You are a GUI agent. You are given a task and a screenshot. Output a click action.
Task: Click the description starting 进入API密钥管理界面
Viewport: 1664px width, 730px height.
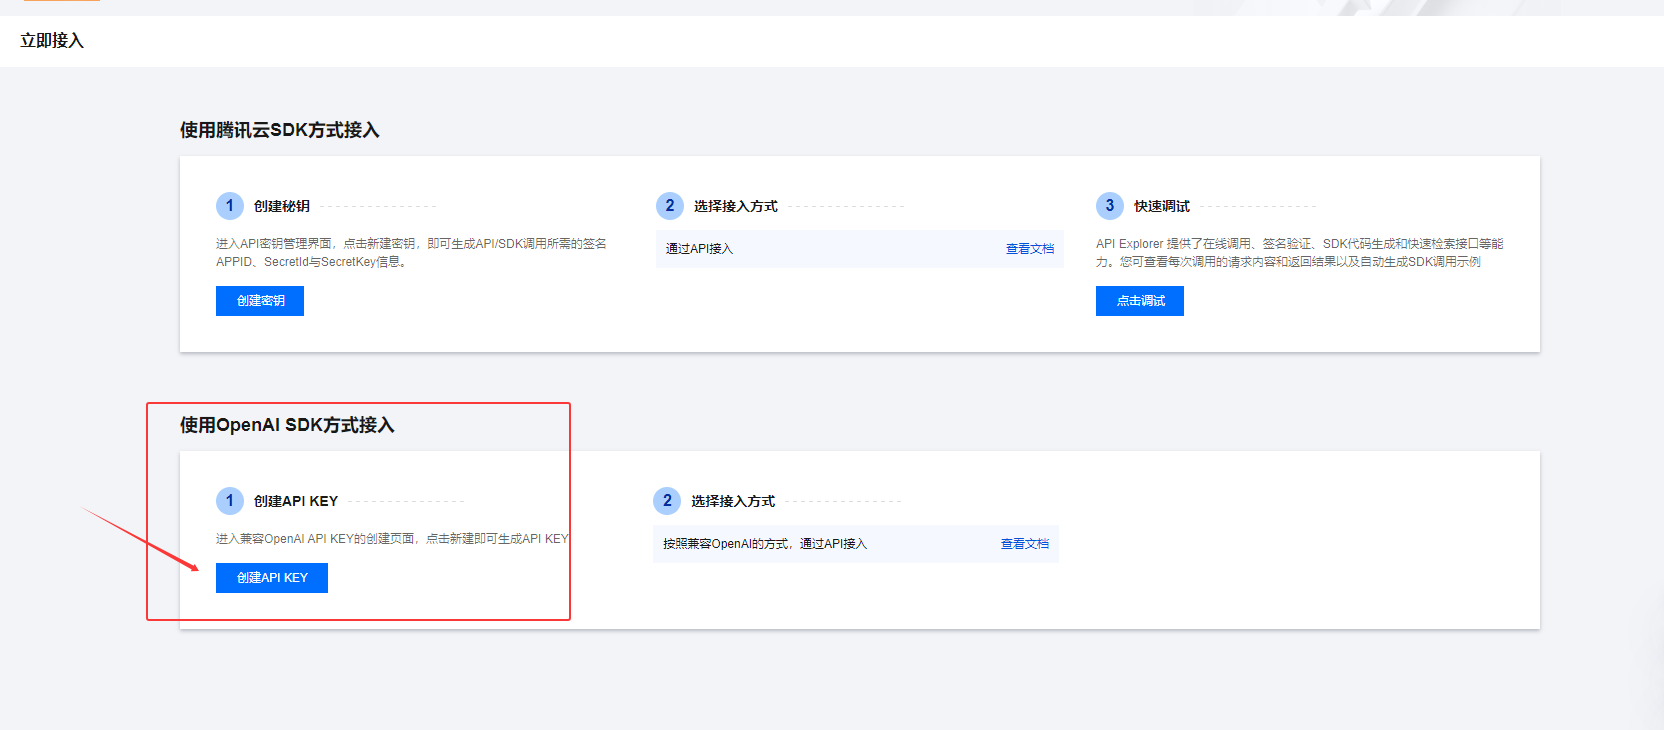pyautogui.click(x=411, y=253)
